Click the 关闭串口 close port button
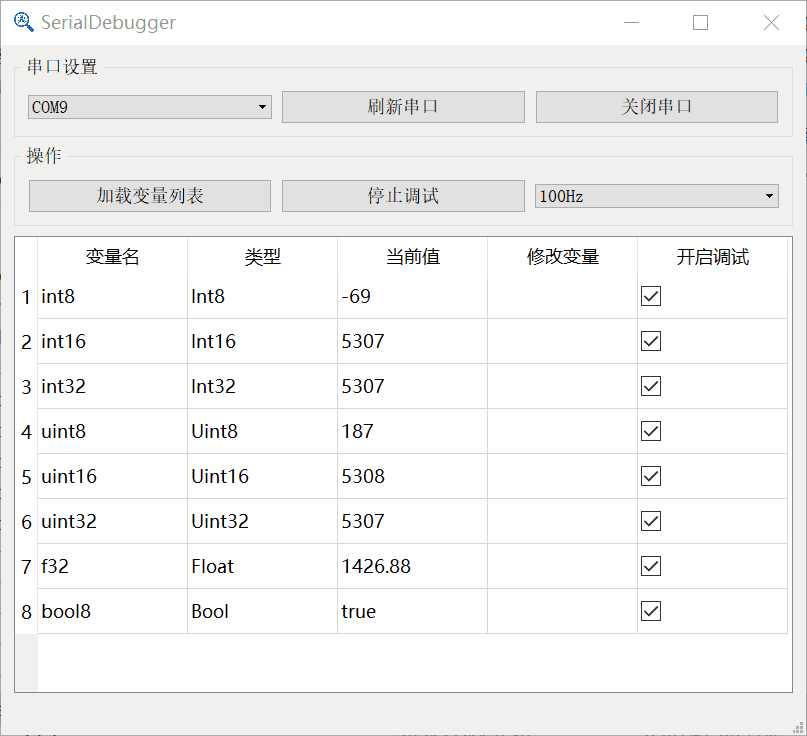 click(x=657, y=107)
